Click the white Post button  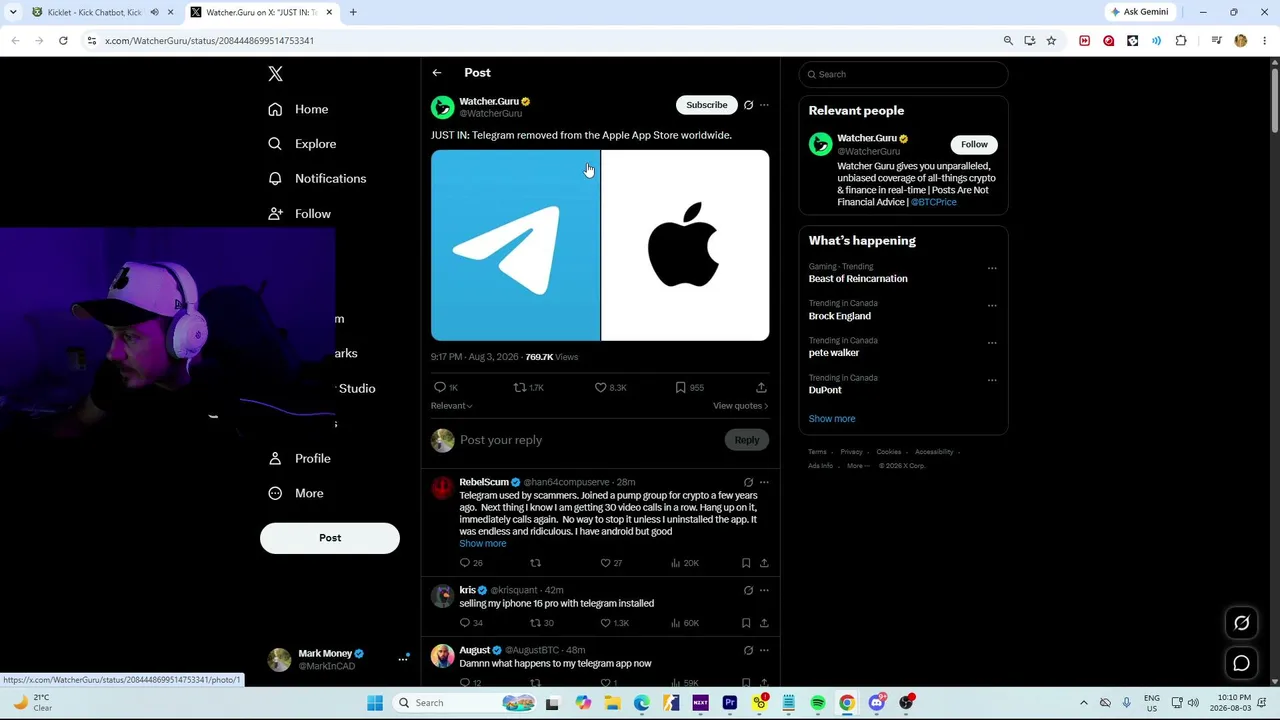point(330,538)
